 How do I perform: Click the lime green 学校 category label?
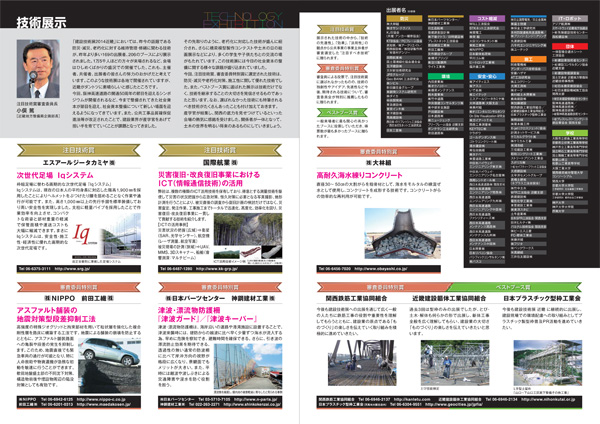pos(570,133)
